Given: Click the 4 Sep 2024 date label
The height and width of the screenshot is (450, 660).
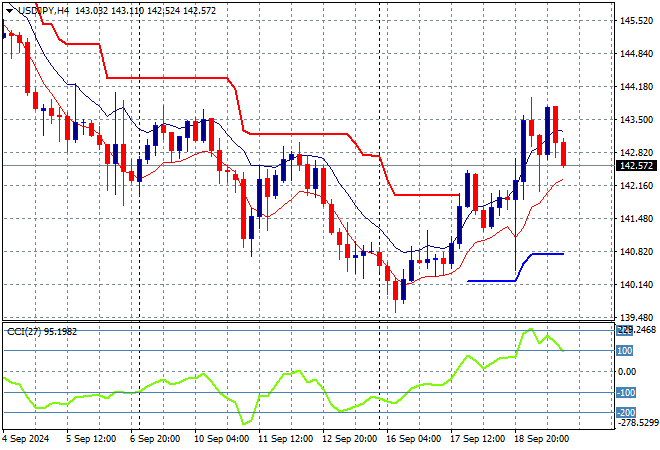Looking at the screenshot, I should pyautogui.click(x=25, y=439).
